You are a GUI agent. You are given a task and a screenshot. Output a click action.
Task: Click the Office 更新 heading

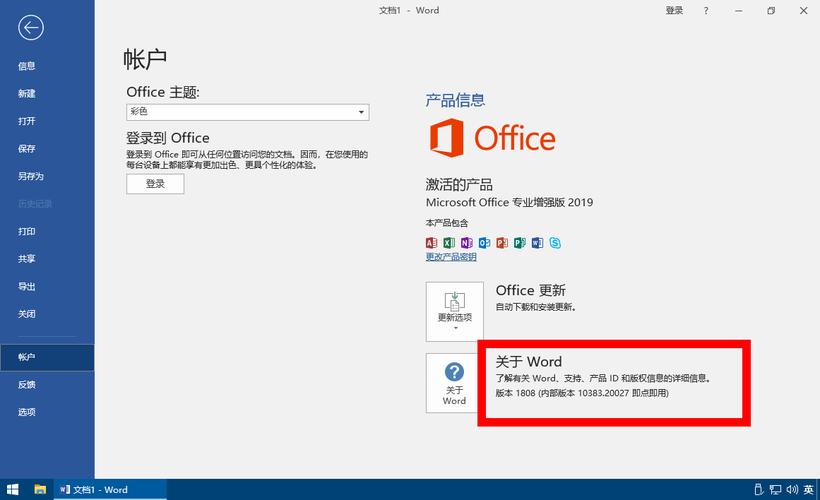tap(530, 290)
